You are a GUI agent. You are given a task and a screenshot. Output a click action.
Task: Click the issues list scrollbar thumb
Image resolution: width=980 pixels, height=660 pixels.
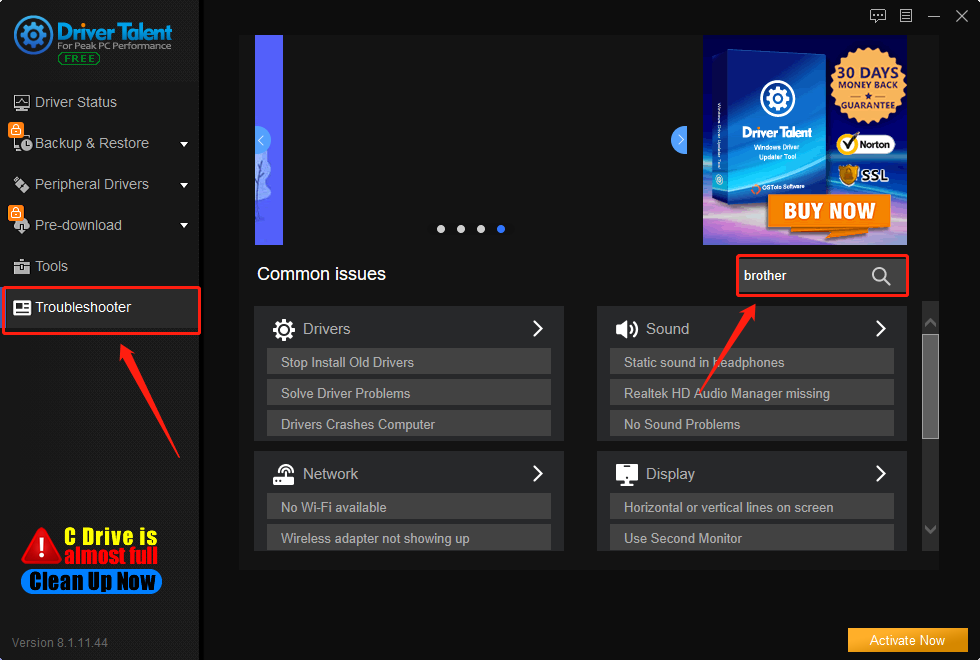pos(931,386)
